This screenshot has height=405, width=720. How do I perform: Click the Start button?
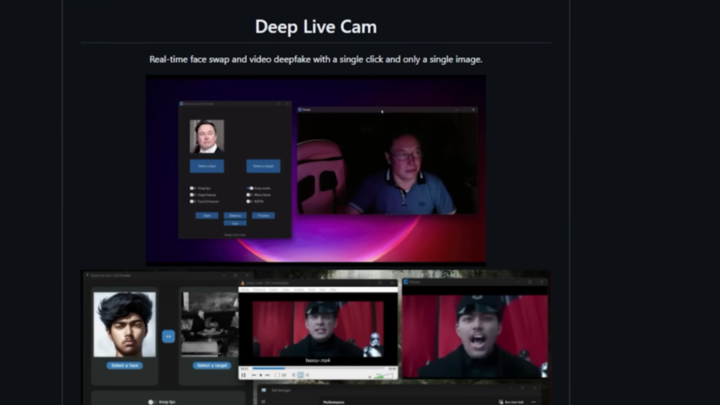coord(207,215)
